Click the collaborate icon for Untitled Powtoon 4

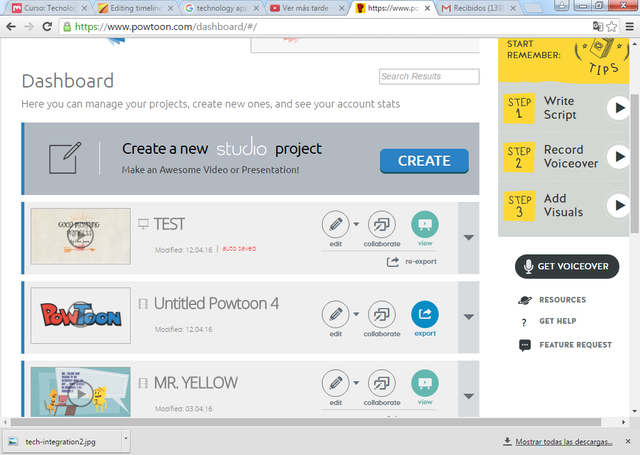382,314
